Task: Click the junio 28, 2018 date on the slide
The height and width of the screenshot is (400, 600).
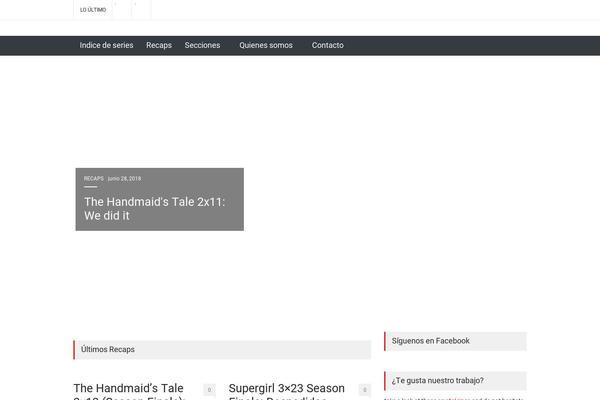Action: [124, 178]
